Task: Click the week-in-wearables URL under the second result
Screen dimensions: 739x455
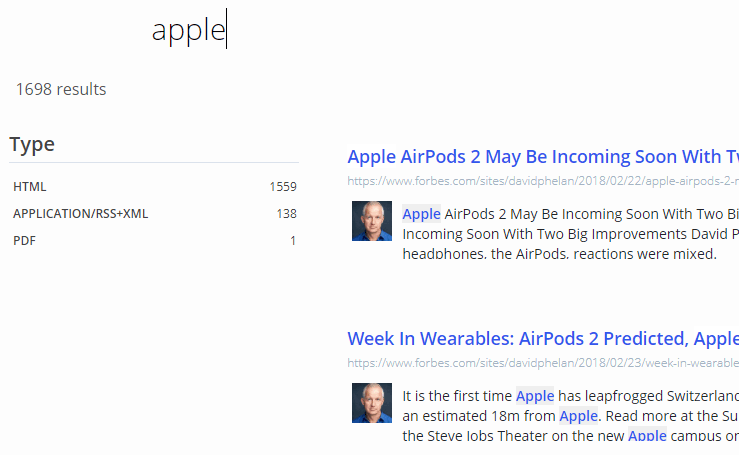Action: tap(542, 362)
